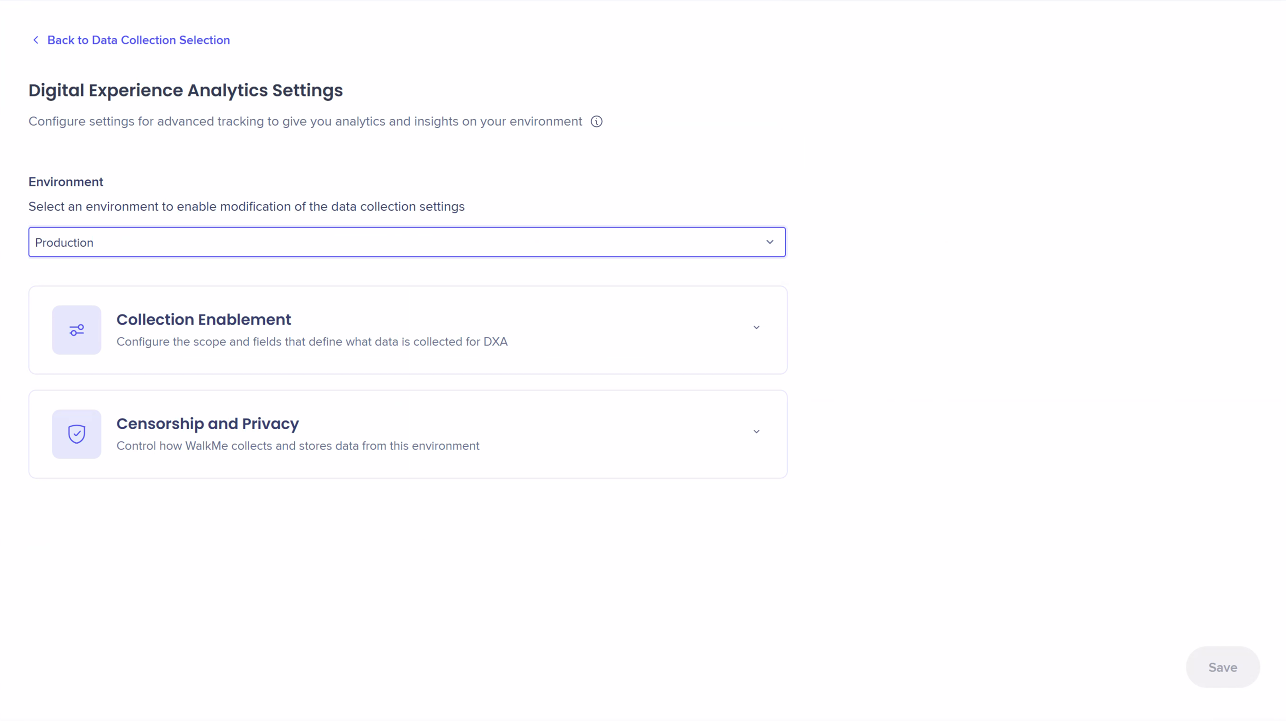Viewport: 1286px width, 721px height.
Task: Click the back arrow chevron icon
Action: [x=36, y=40]
